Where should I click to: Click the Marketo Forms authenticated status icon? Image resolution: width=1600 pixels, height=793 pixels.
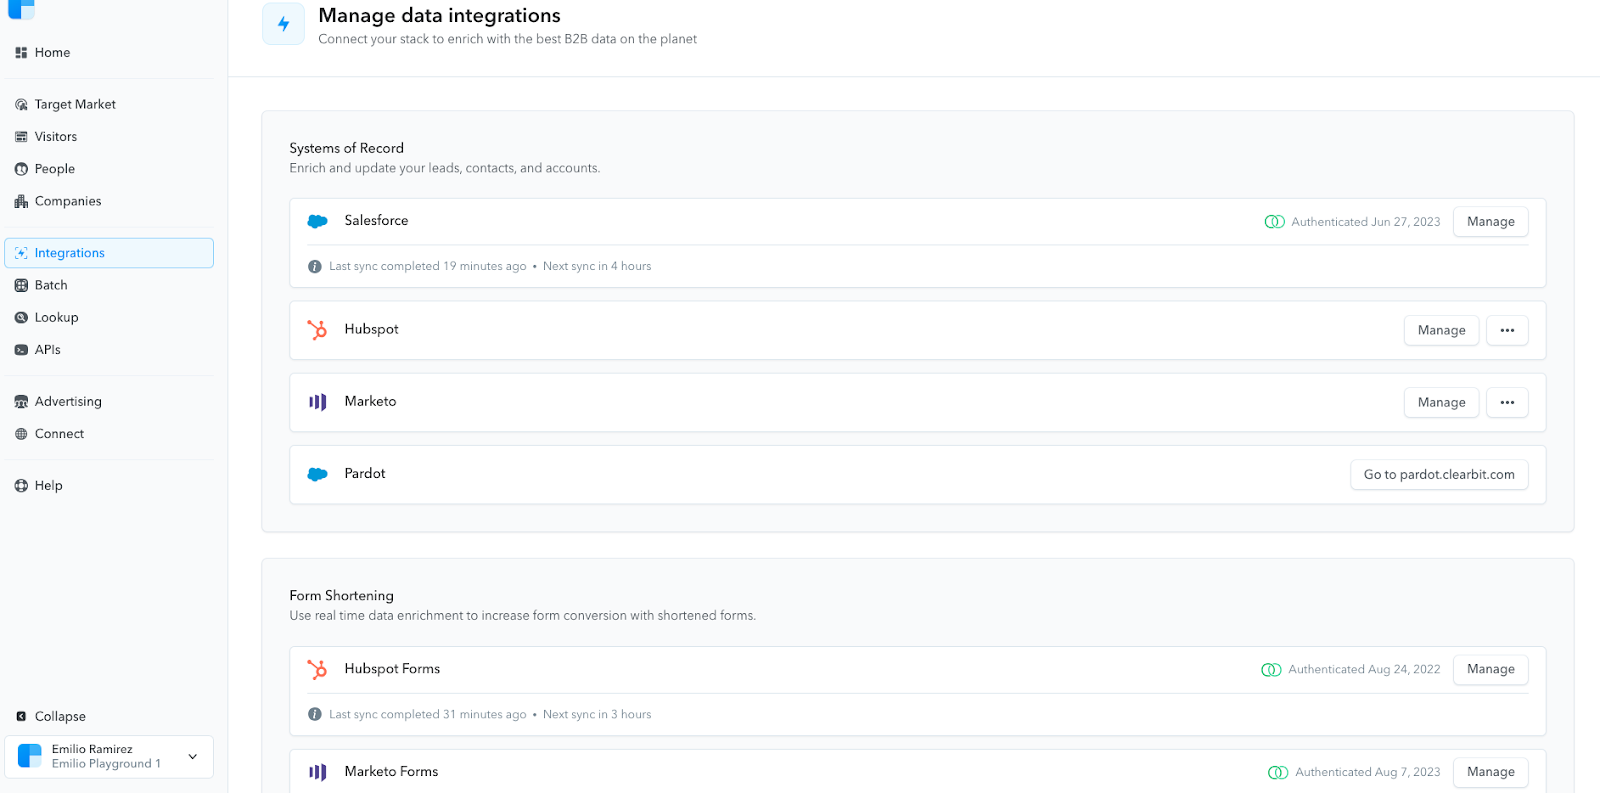pyautogui.click(x=1278, y=772)
